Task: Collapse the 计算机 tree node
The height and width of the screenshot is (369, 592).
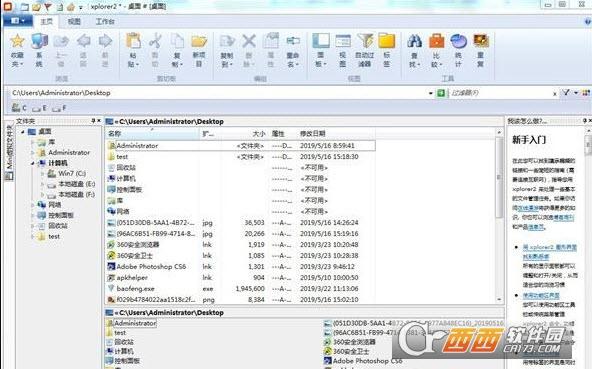Action: (32, 163)
